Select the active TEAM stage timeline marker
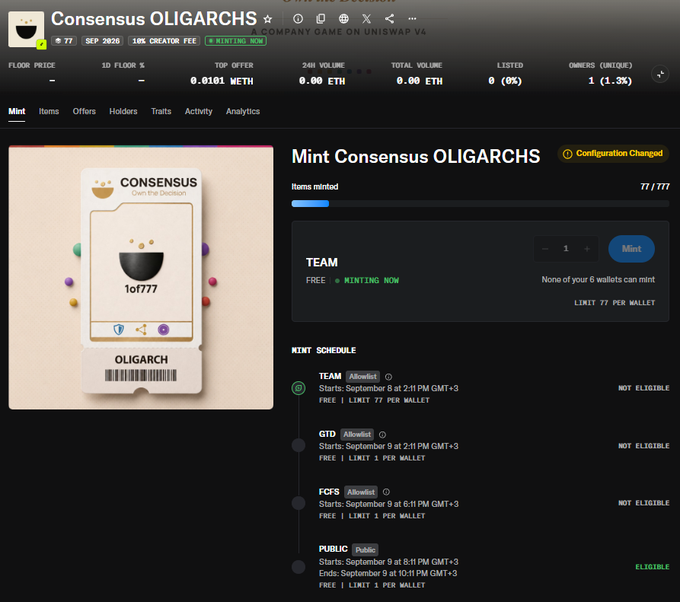 click(298, 388)
